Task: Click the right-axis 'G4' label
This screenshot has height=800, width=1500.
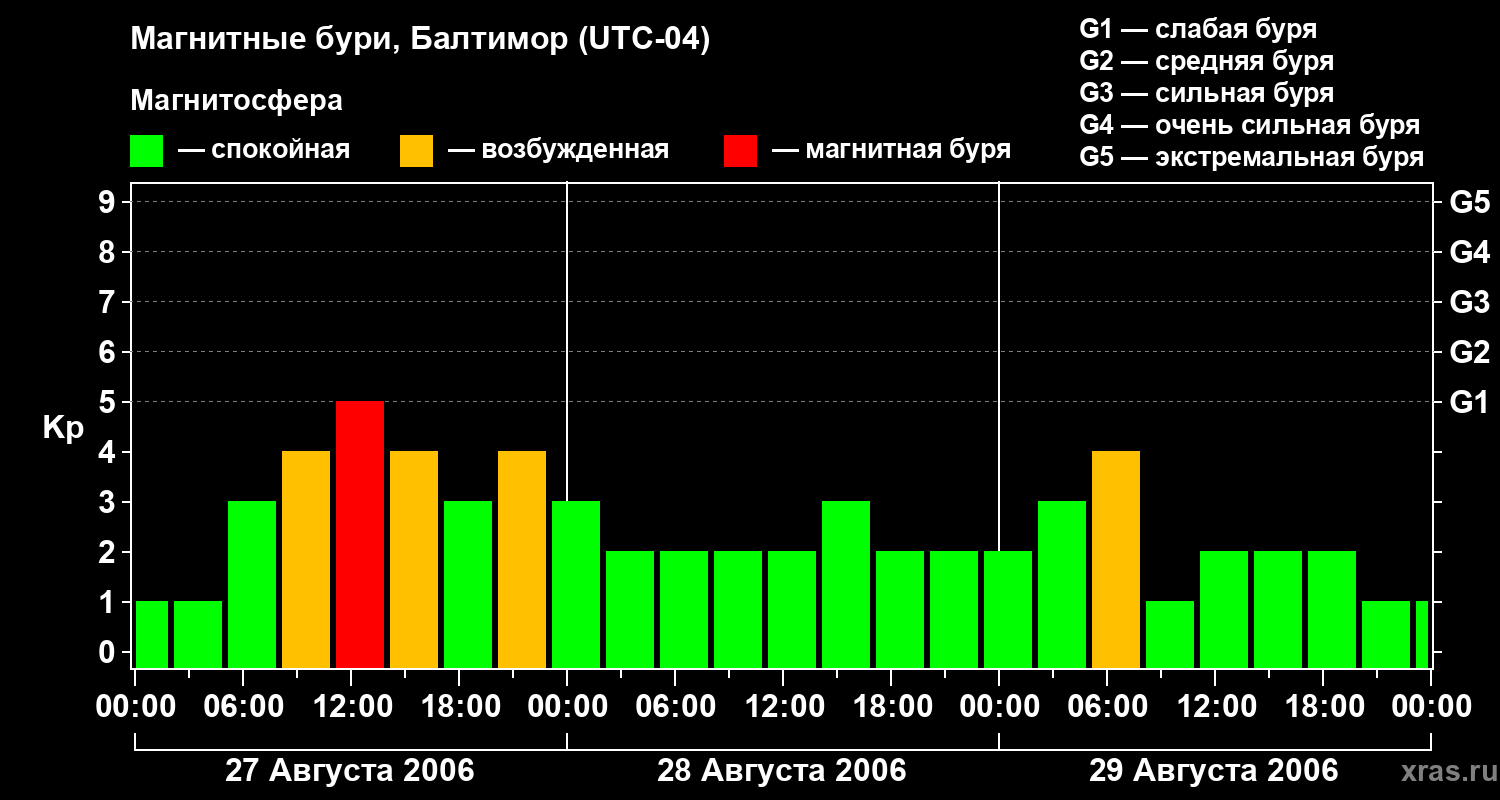Action: [x=1470, y=252]
